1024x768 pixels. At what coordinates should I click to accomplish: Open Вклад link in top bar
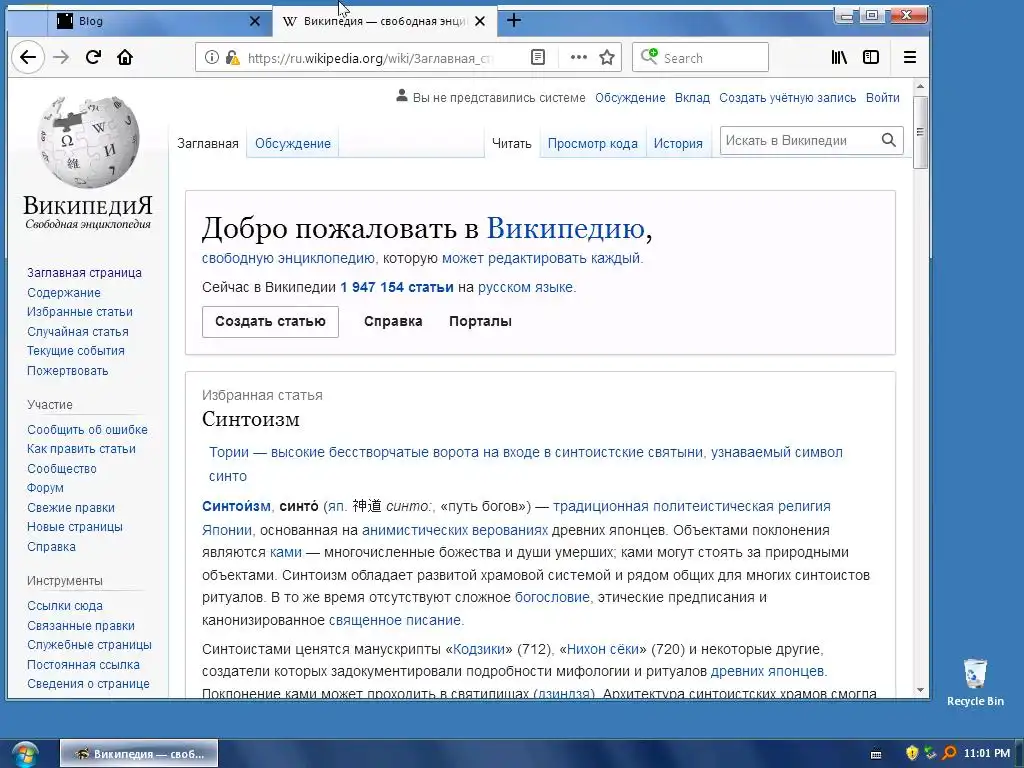[692, 98]
